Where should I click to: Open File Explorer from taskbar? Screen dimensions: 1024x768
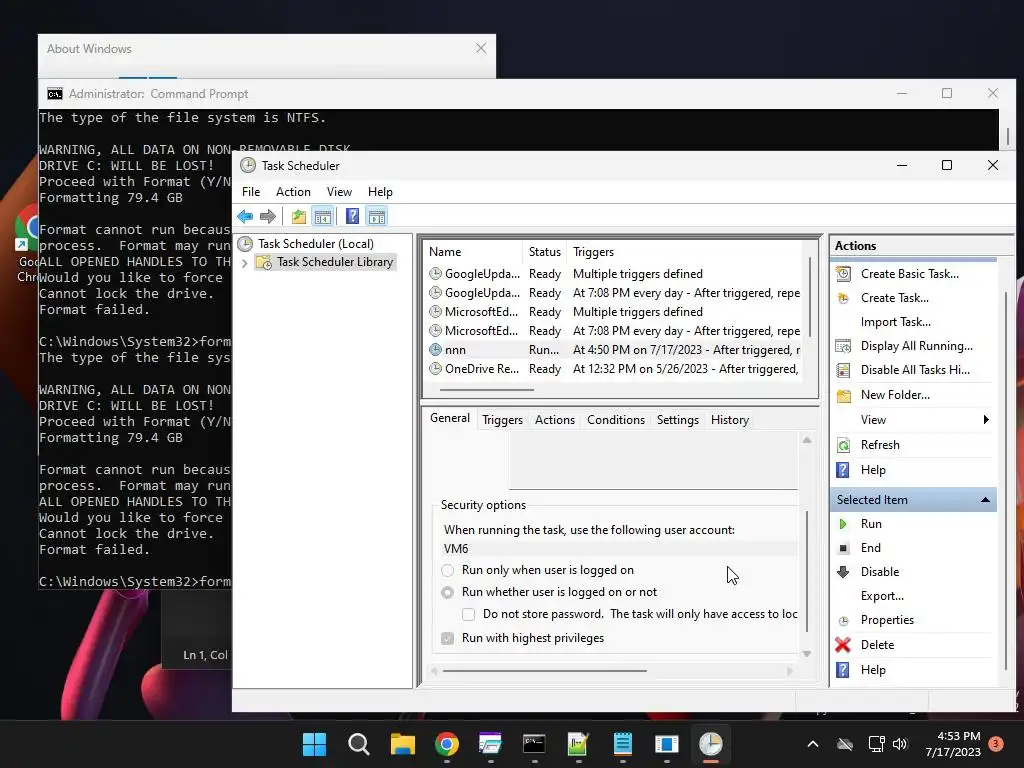click(x=402, y=744)
